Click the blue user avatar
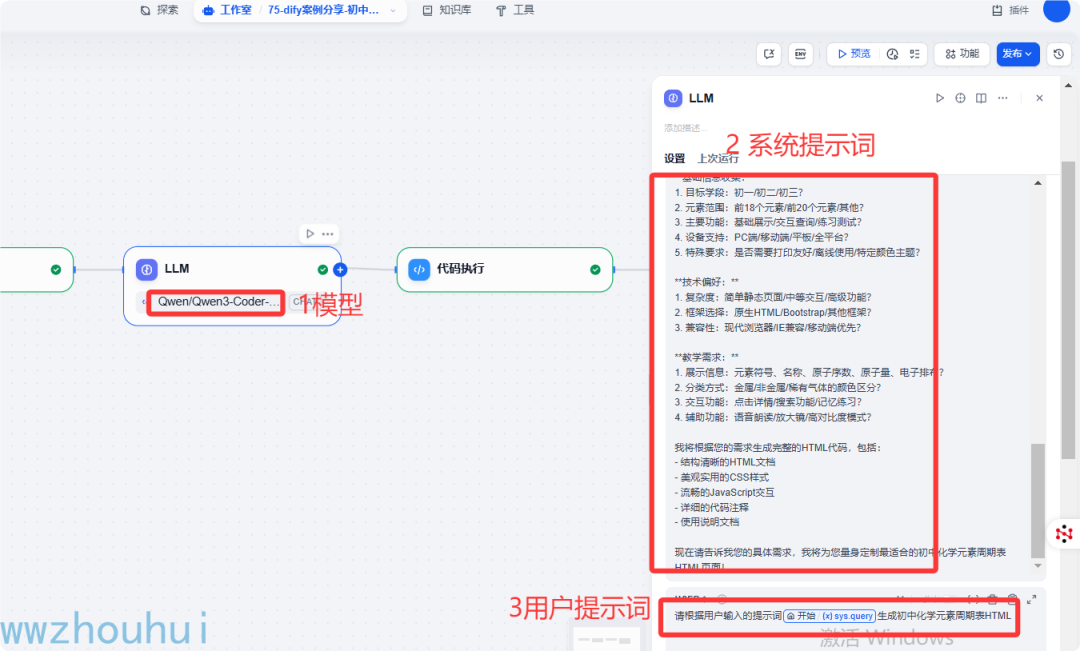Image resolution: width=1080 pixels, height=651 pixels. tap(1056, 10)
